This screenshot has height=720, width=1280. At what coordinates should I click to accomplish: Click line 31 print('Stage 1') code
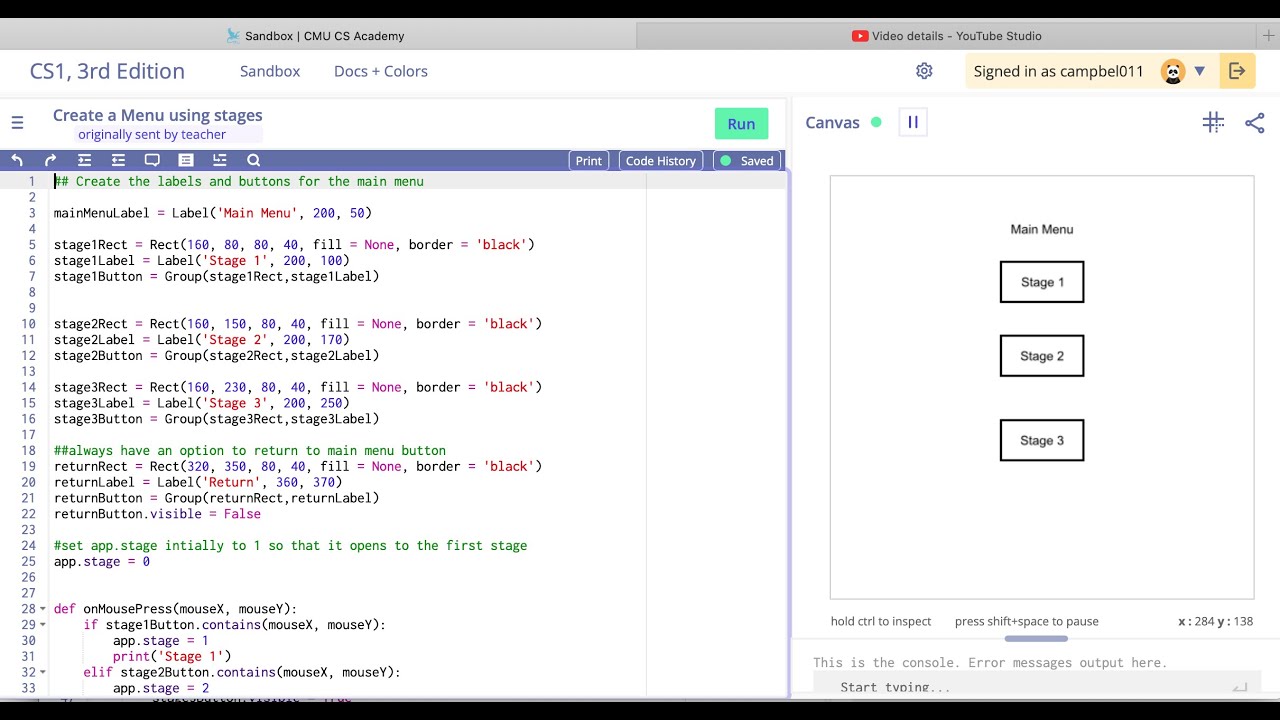click(x=172, y=657)
